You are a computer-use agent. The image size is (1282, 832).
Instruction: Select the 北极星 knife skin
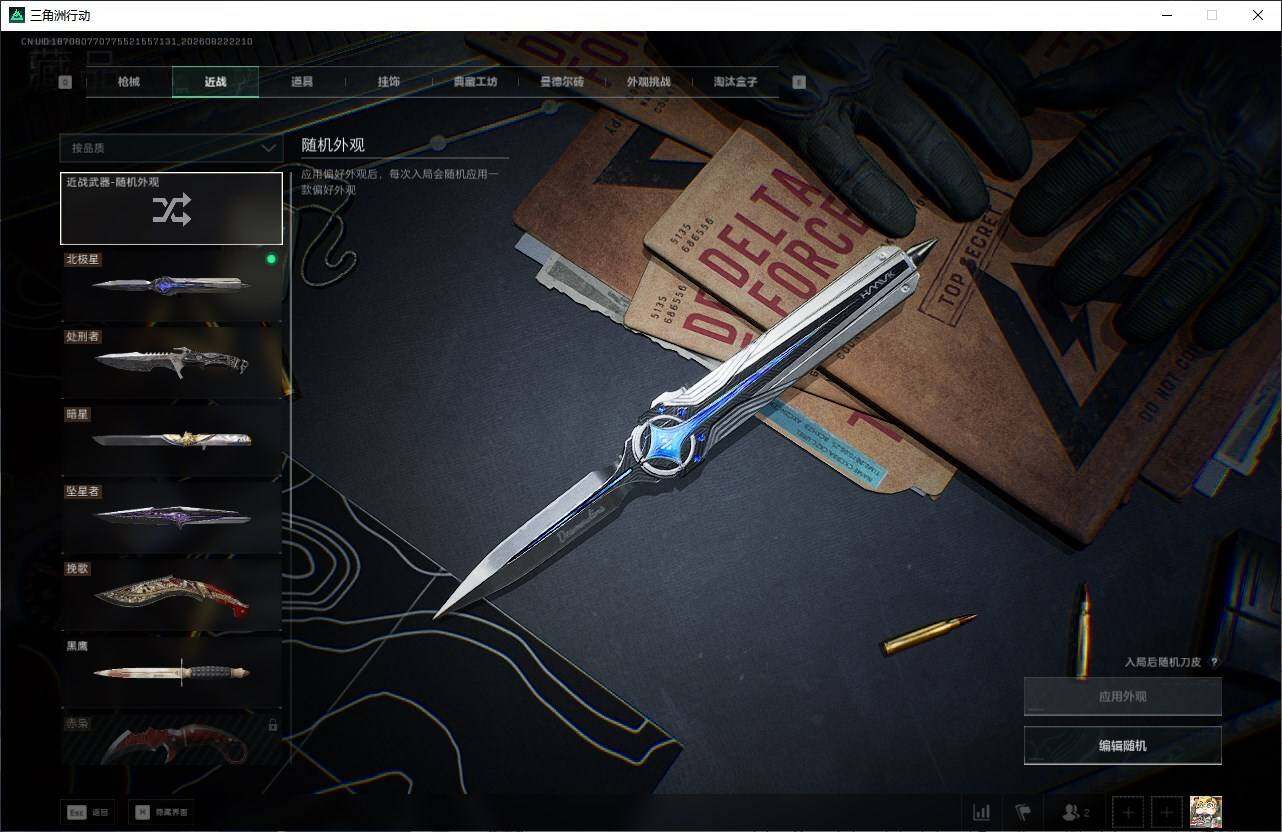tap(171, 285)
